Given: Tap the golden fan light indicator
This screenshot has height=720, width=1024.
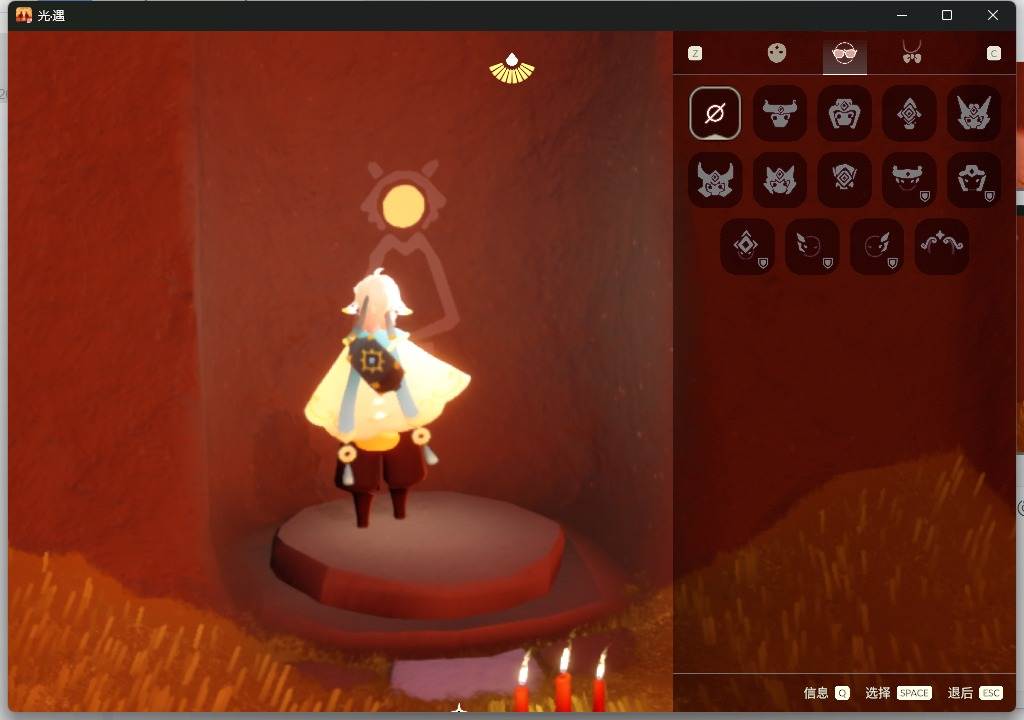Looking at the screenshot, I should point(512,69).
